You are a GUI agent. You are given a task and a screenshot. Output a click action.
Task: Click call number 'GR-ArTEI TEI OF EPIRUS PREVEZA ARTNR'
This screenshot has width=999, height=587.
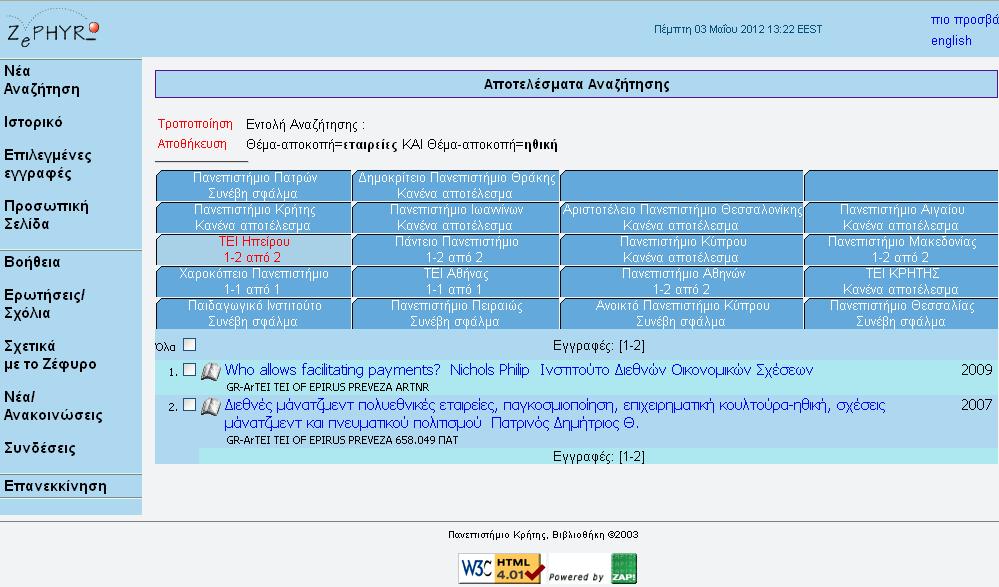click(327, 387)
